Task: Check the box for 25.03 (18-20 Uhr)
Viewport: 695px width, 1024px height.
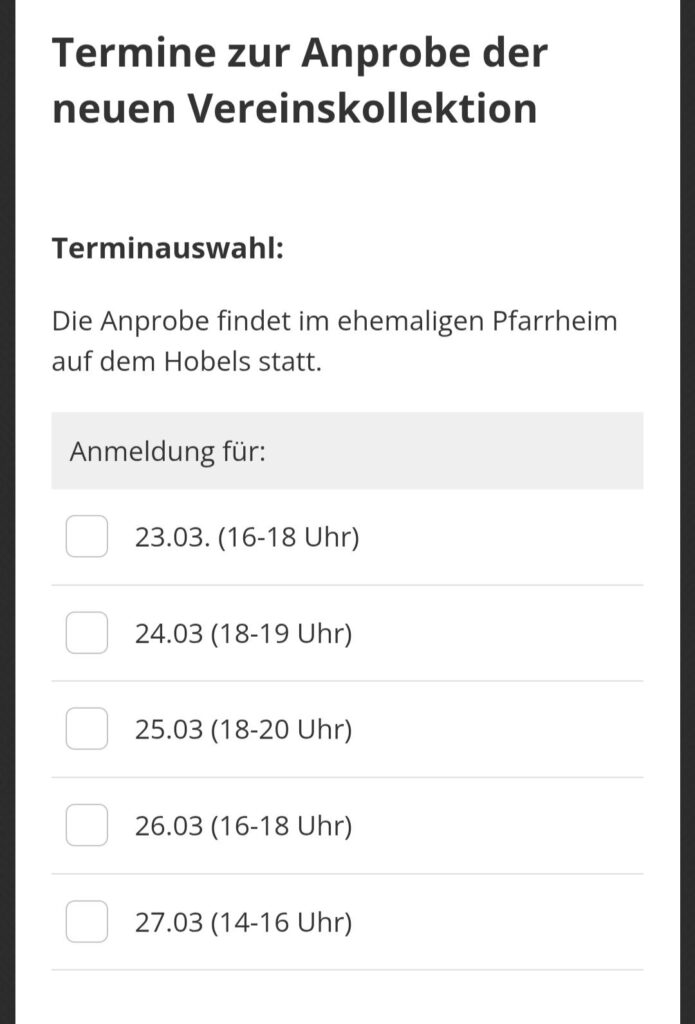Action: (87, 729)
